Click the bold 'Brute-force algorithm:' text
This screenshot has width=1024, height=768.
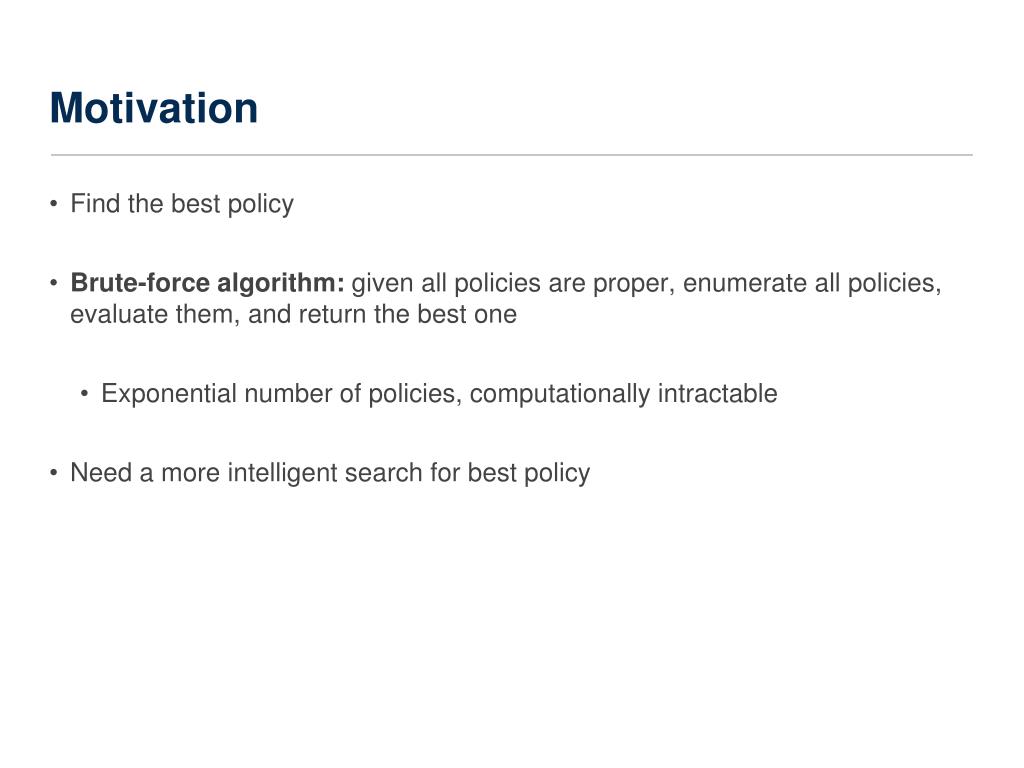[x=207, y=283]
